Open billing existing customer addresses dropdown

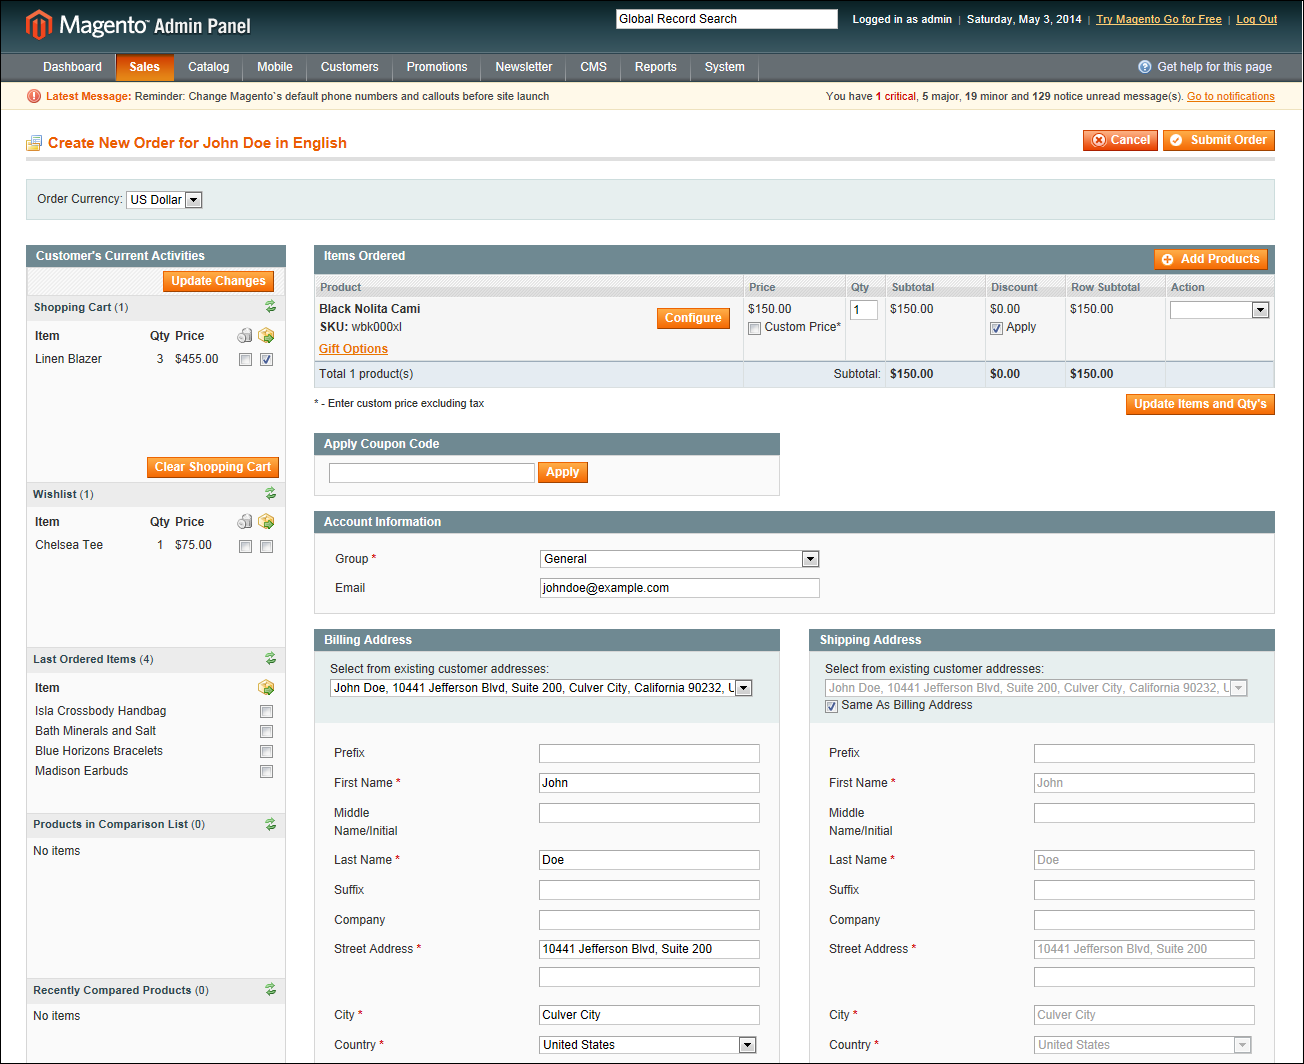pos(541,688)
